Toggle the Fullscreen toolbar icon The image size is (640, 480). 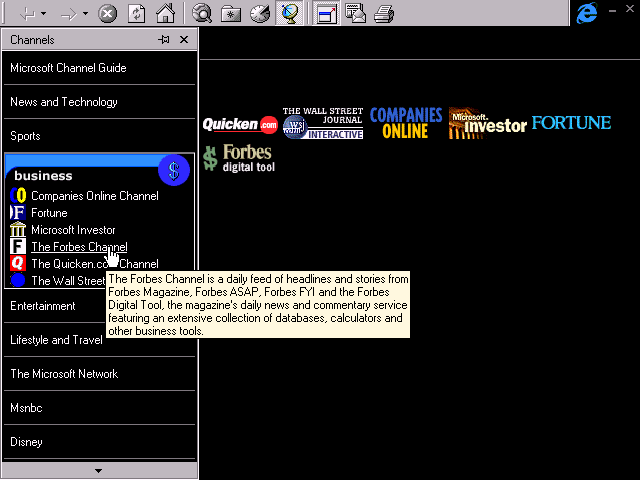pyautogui.click(x=326, y=14)
